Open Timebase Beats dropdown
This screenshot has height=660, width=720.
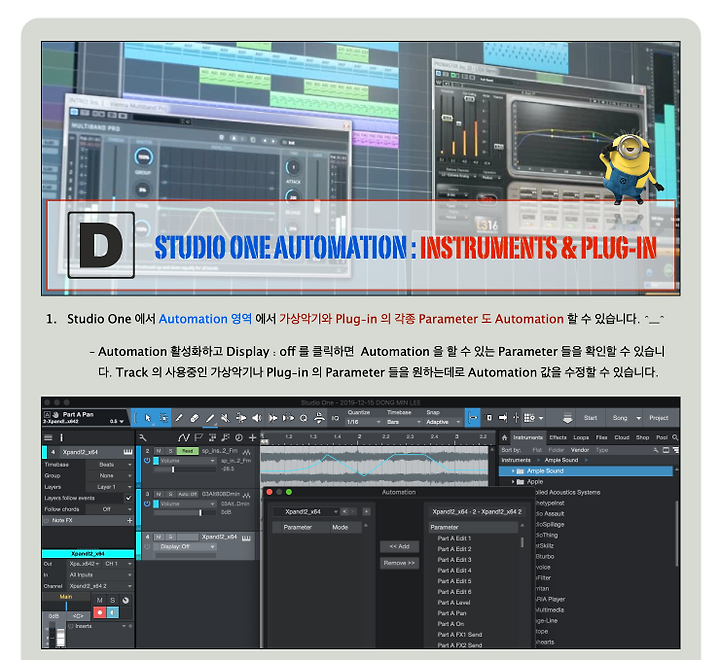(x=109, y=465)
